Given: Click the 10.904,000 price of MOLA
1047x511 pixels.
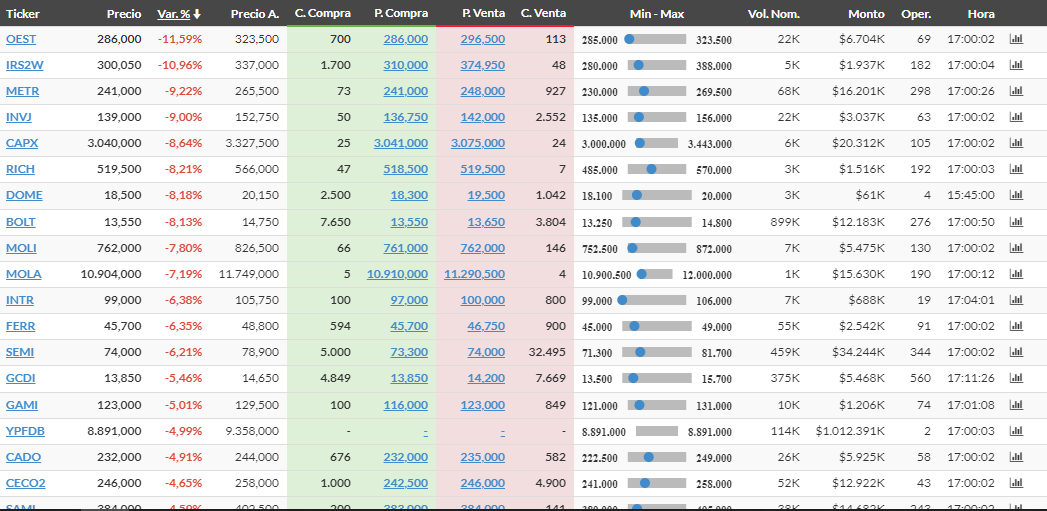Looking at the screenshot, I should (111, 275).
